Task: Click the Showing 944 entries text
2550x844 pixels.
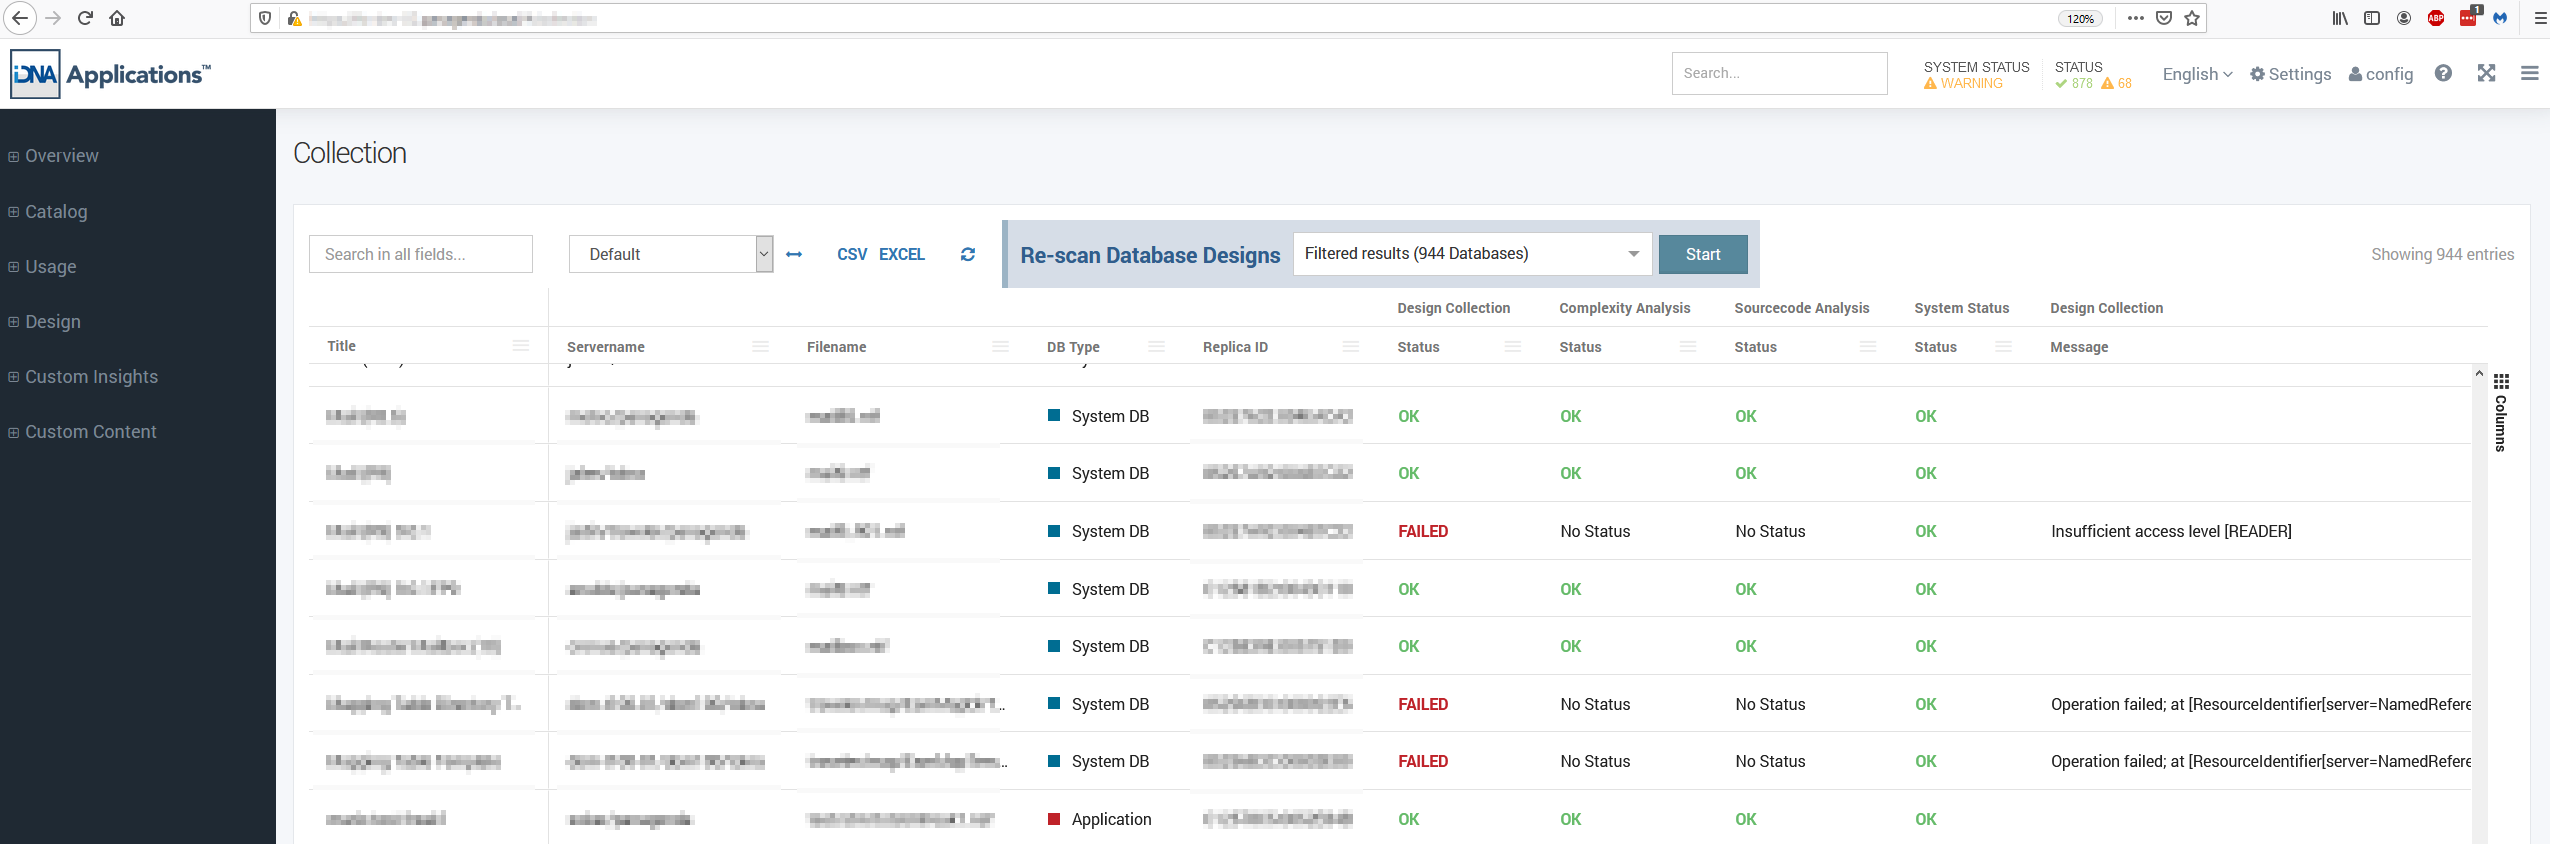Action: coord(2442,254)
